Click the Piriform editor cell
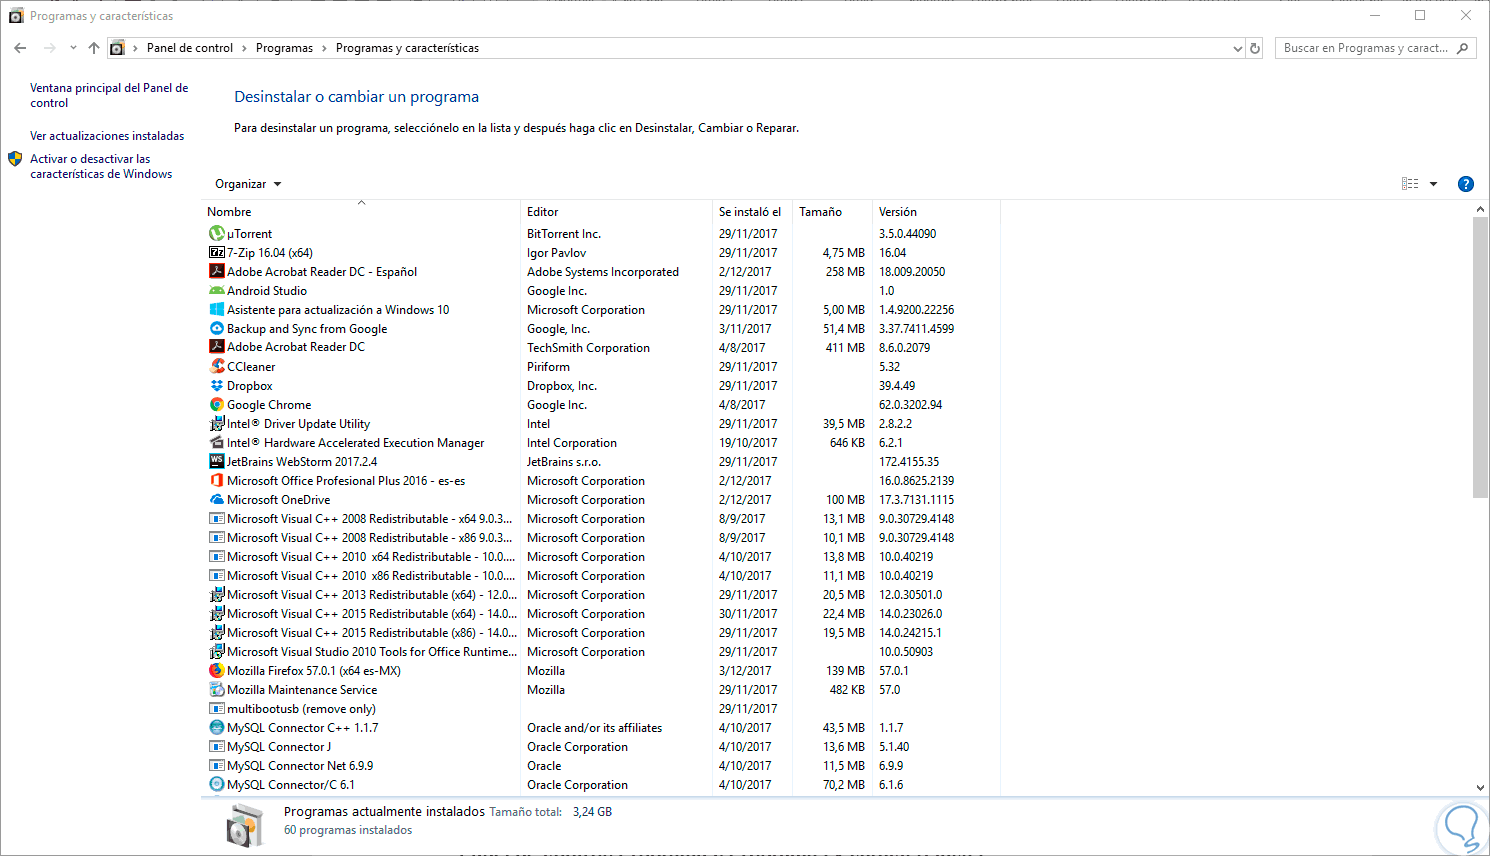Viewport: 1490px width, 856px height. (x=548, y=367)
